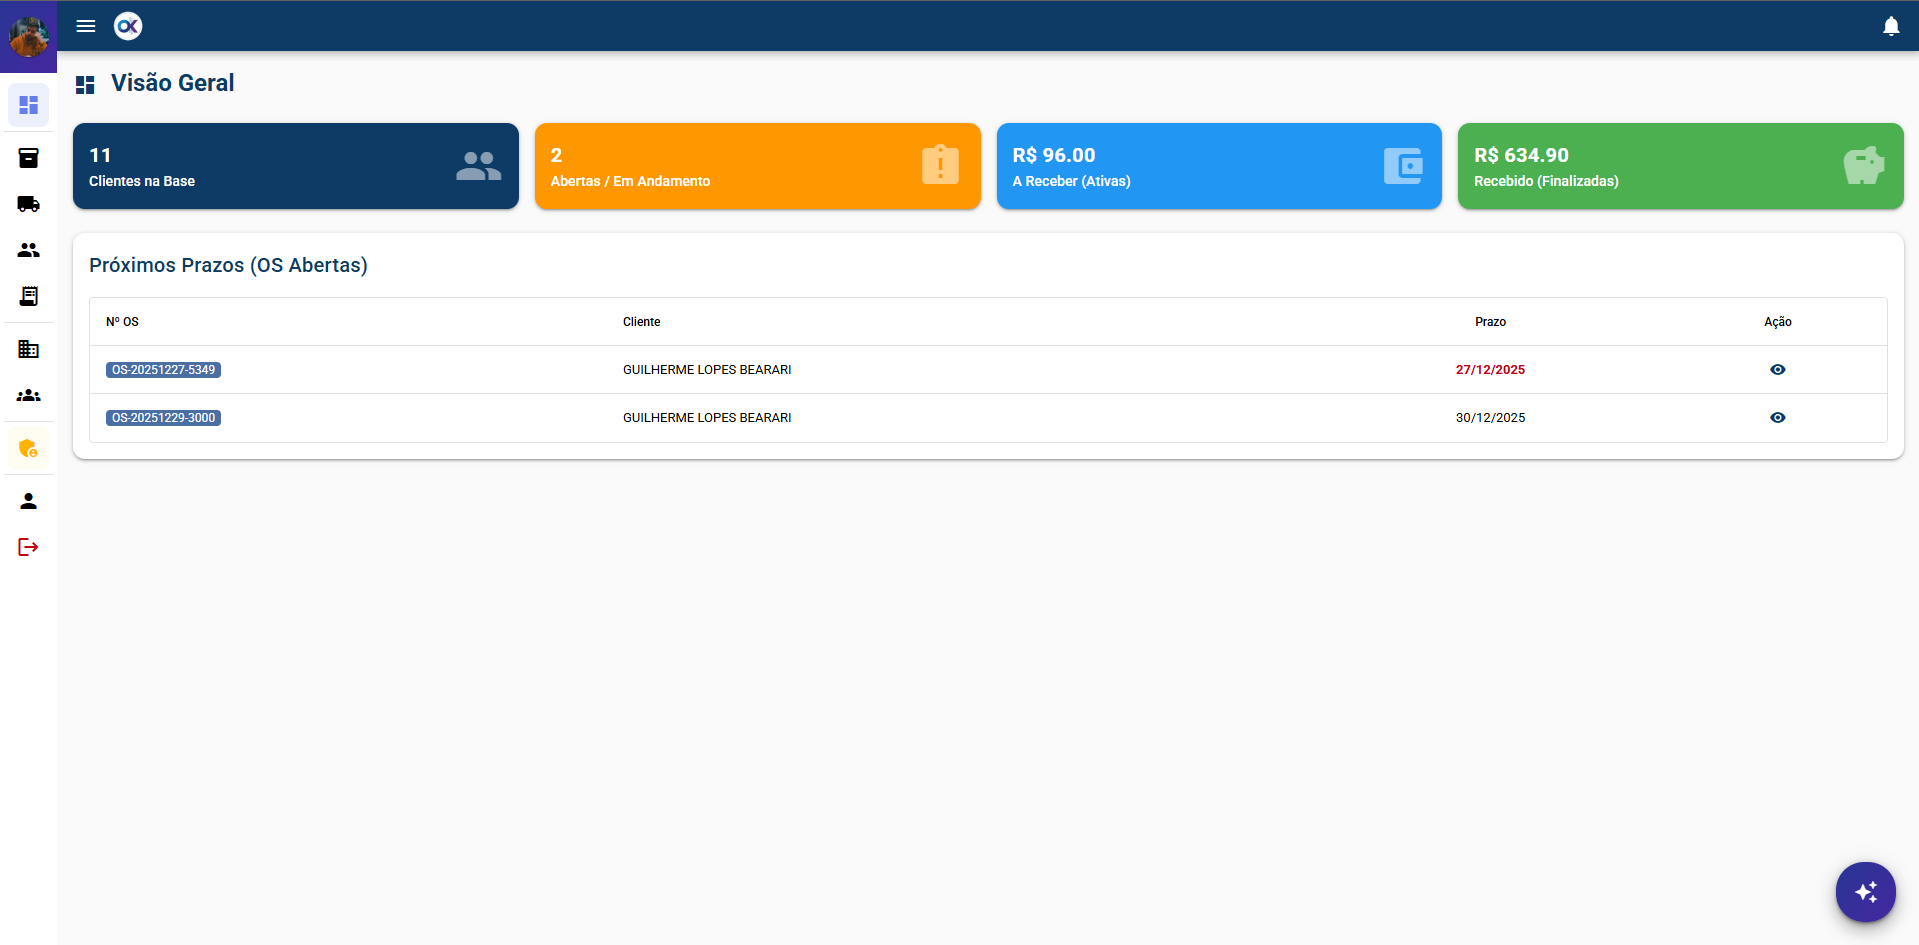The image size is (1919, 945).
Task: Click the logout arrow icon at sidebar bottom
Action: [x=28, y=546]
